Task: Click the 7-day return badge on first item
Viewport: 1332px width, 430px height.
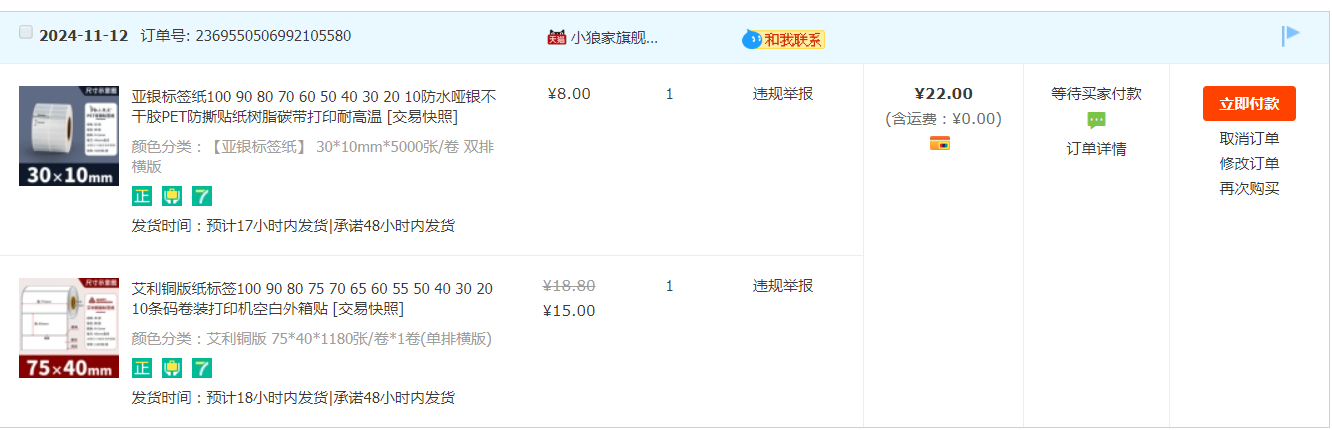Action: (x=202, y=196)
